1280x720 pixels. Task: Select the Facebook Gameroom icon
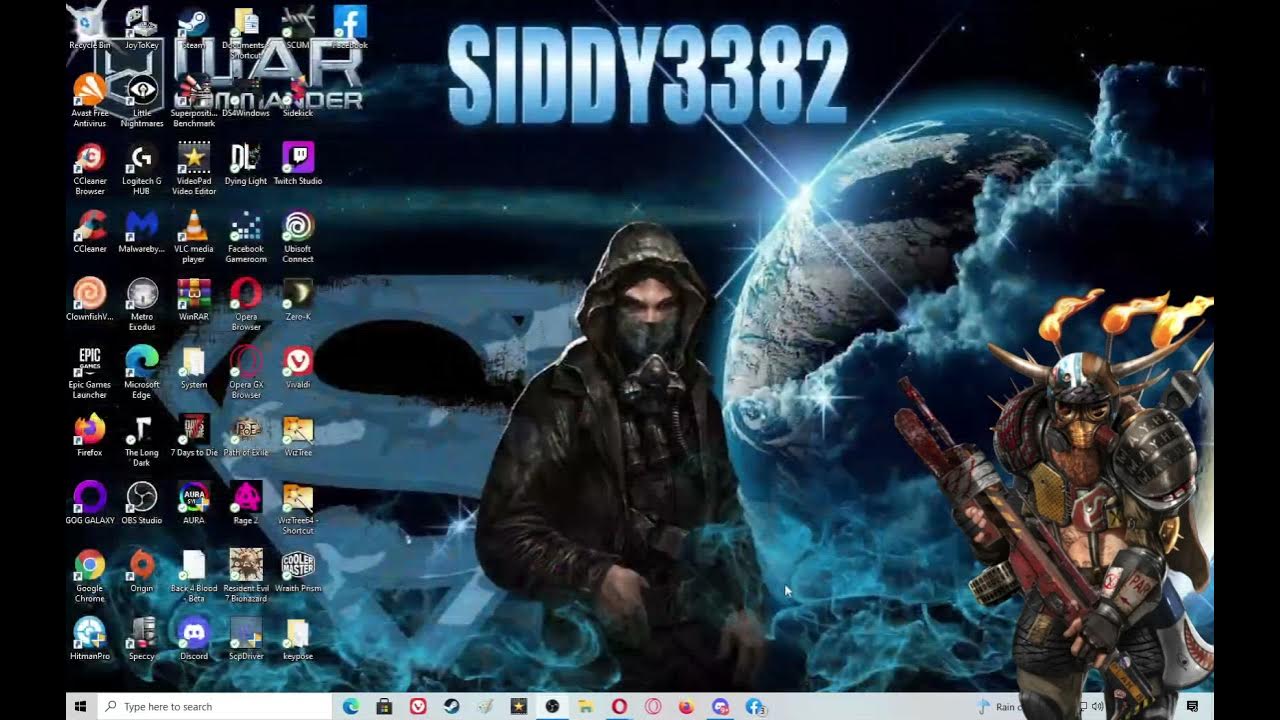246,236
